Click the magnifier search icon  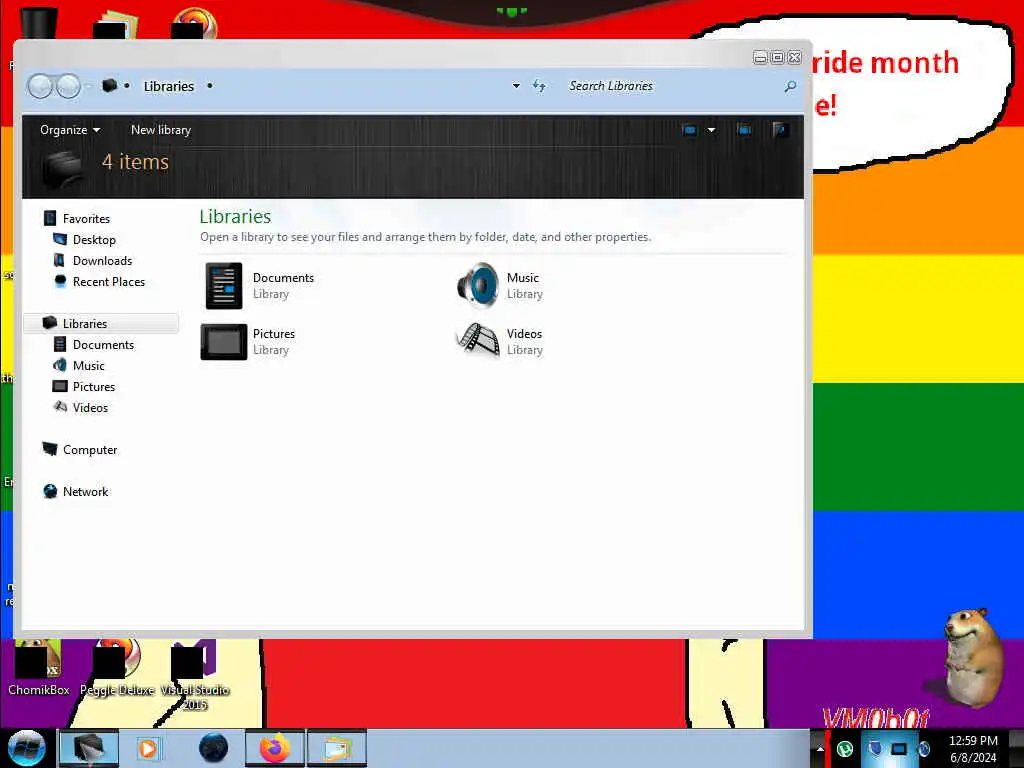[790, 86]
